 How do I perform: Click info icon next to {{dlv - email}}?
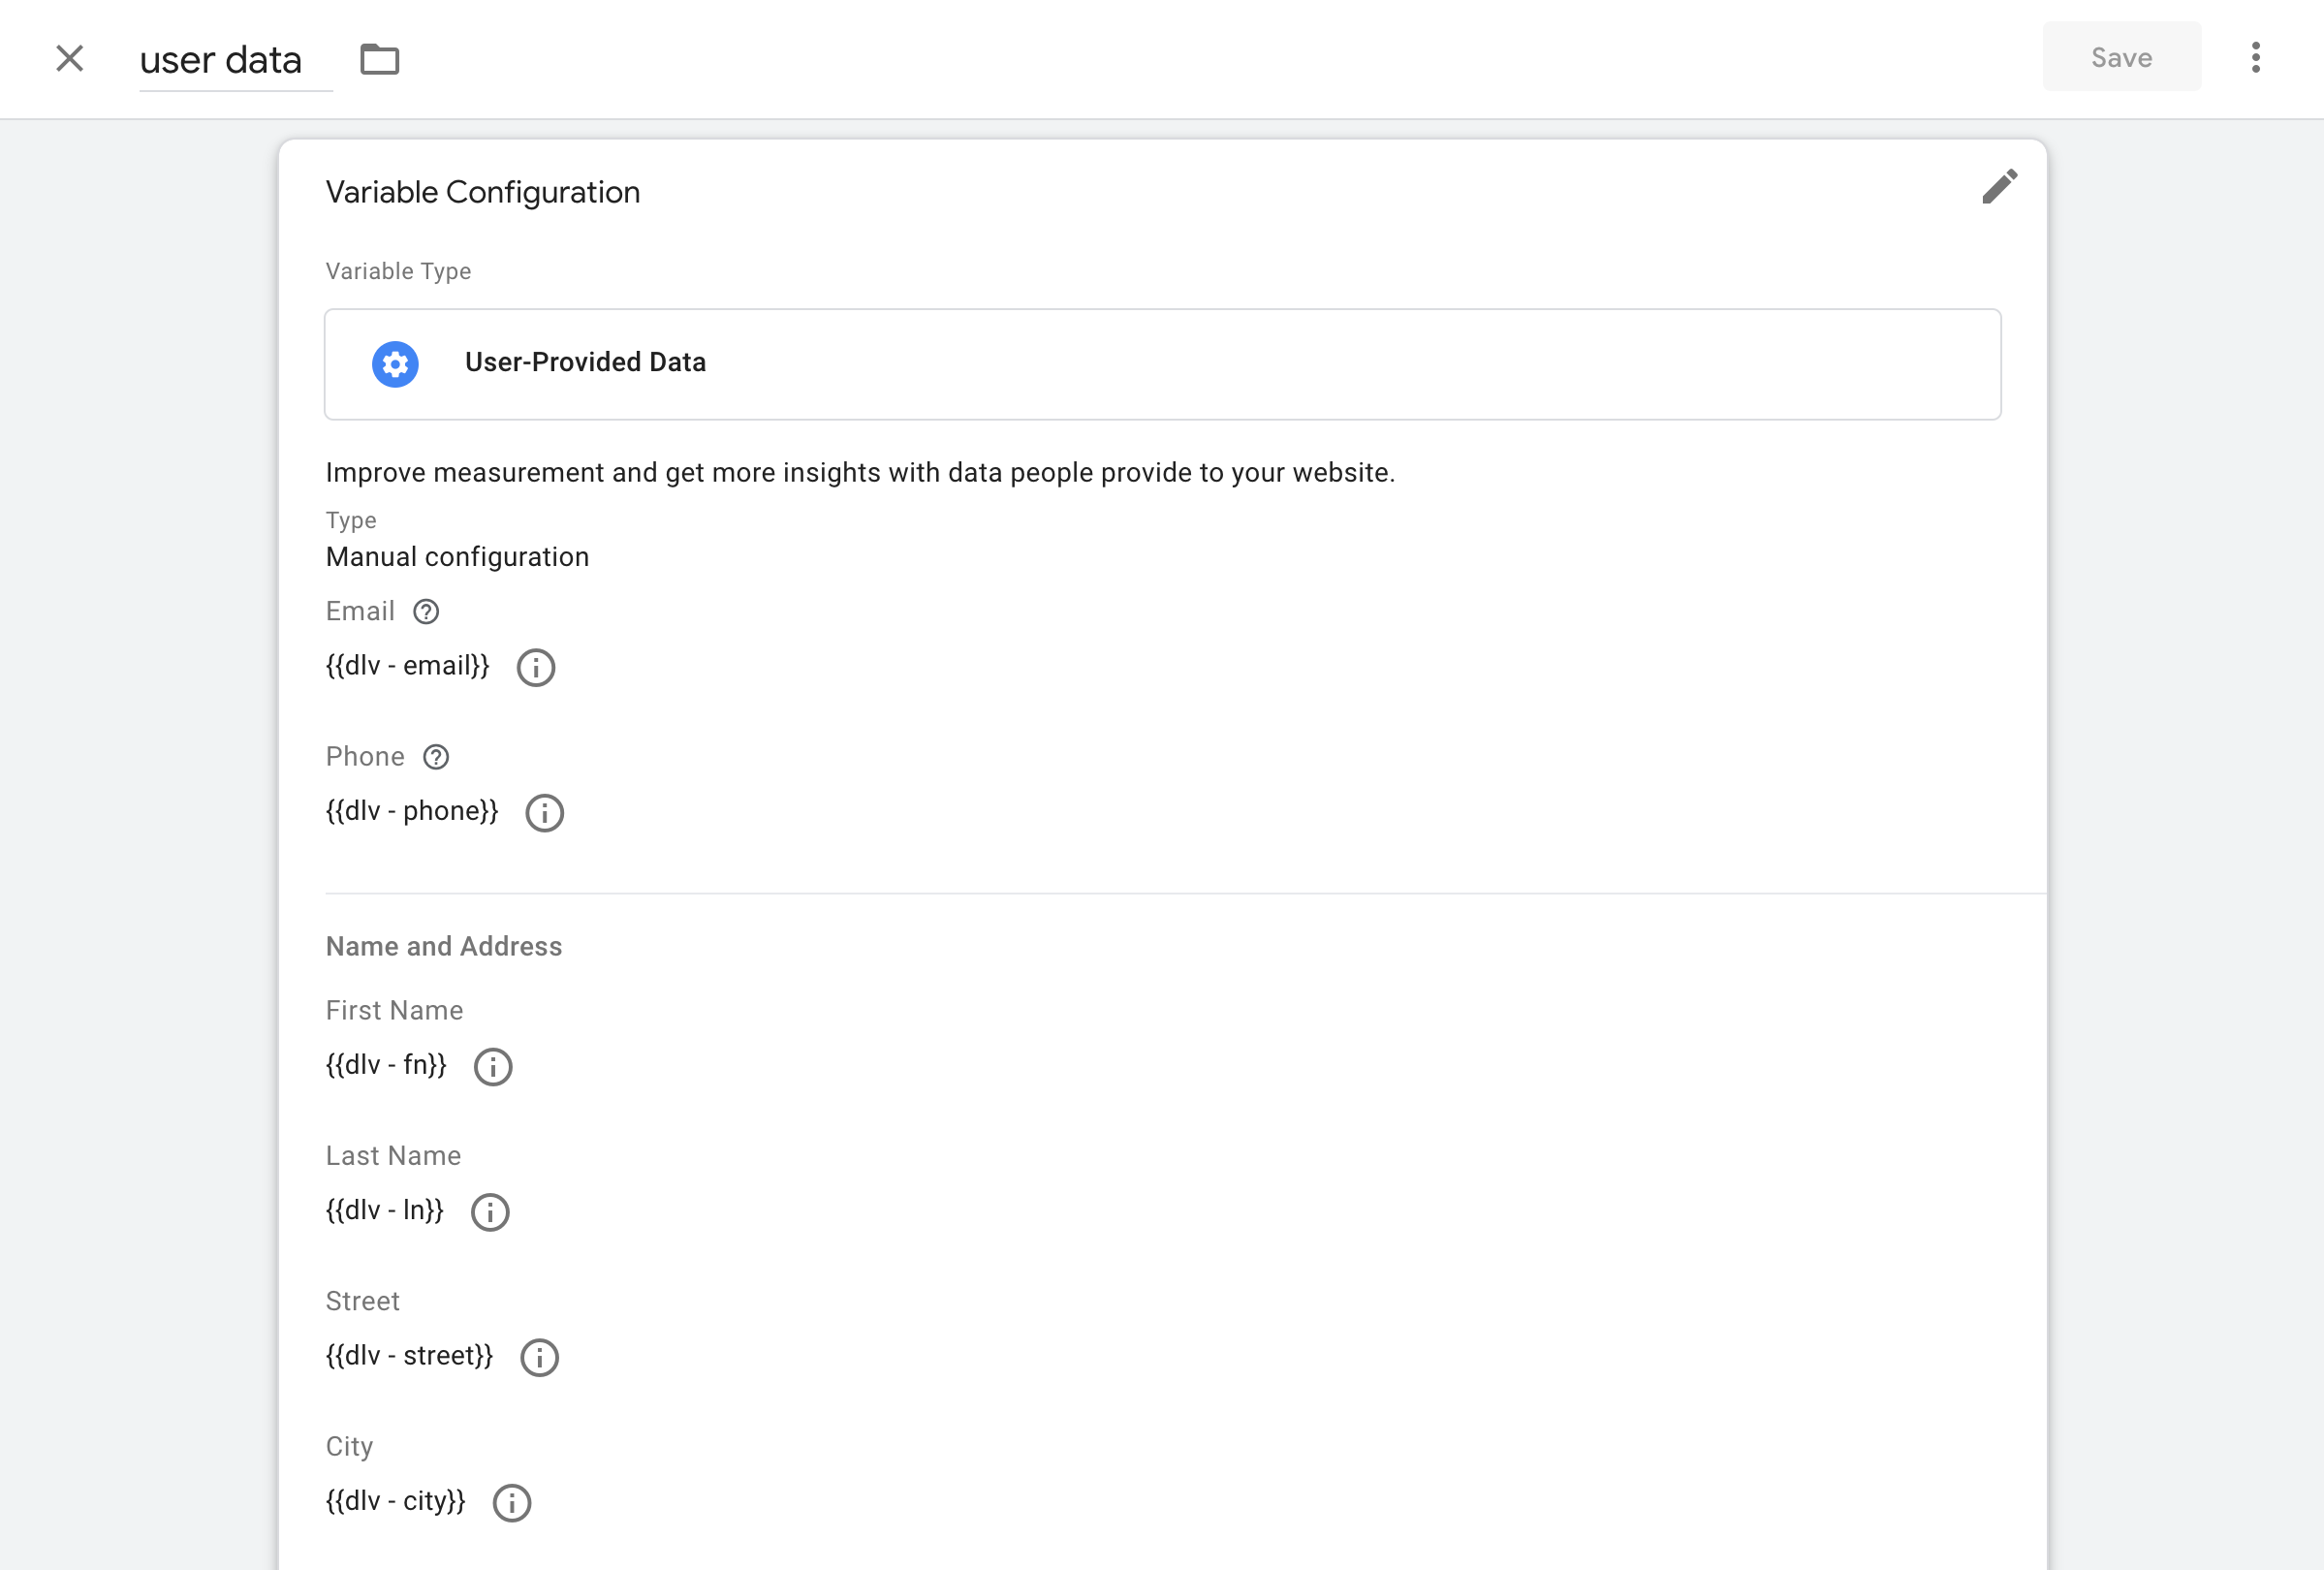pos(536,667)
